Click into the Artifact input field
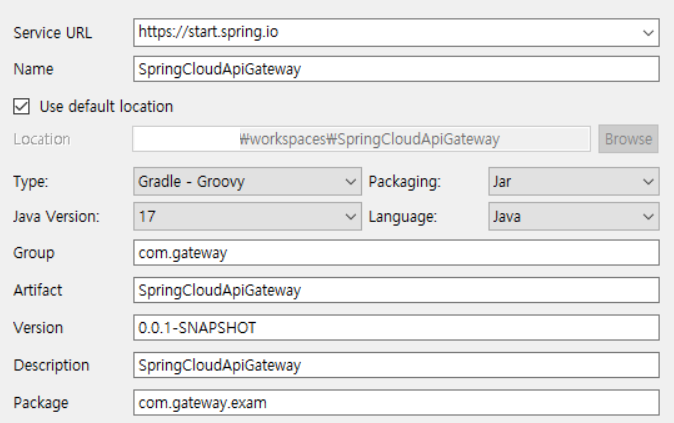 click(396, 290)
